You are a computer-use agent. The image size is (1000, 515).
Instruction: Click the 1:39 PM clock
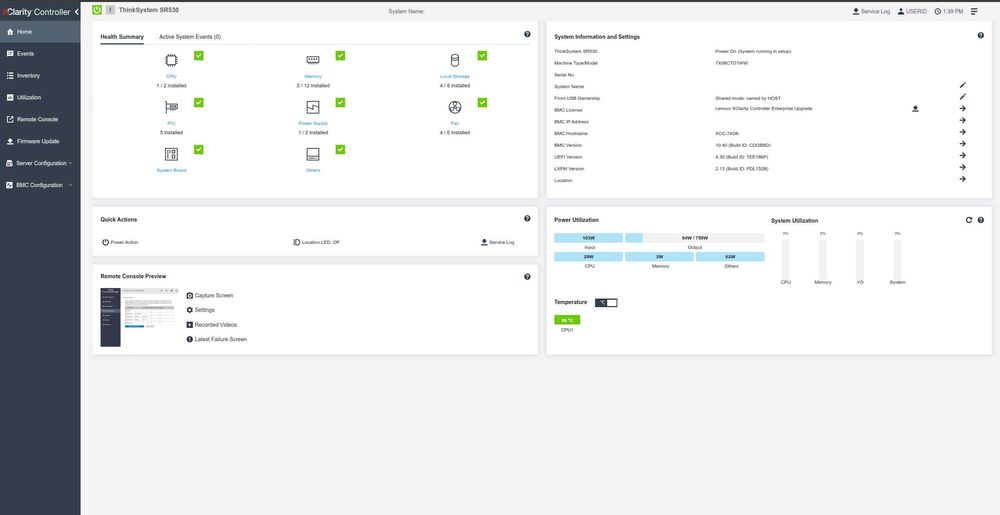coord(949,11)
